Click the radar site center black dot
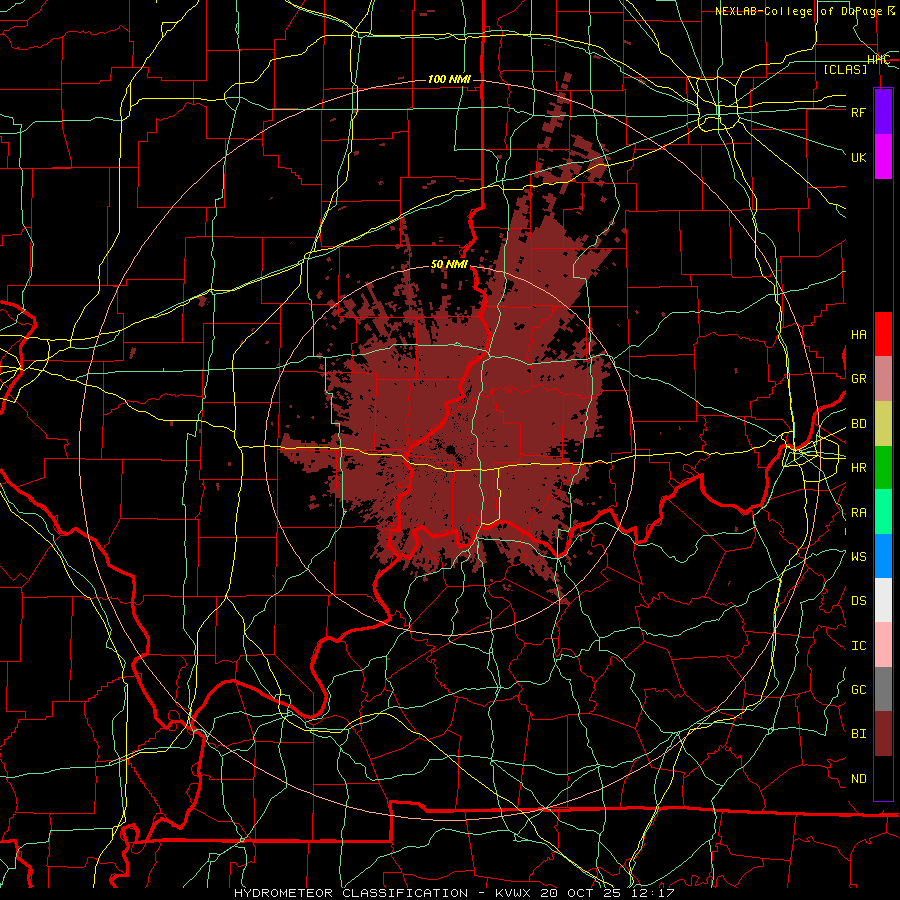900x900 pixels. pyautogui.click(x=451, y=449)
